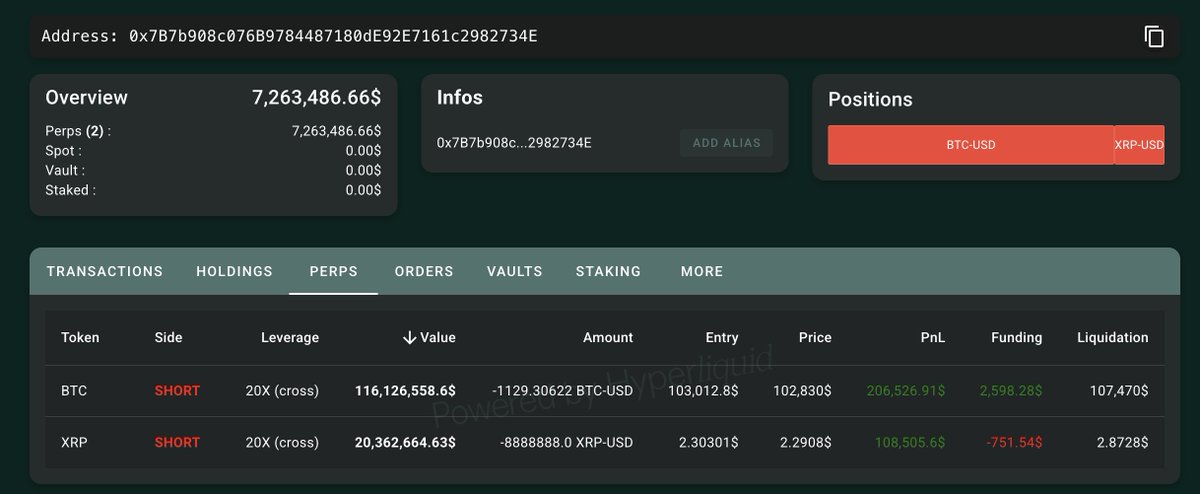Switch to the Transactions tab
The image size is (1200, 494).
pyautogui.click(x=104, y=271)
